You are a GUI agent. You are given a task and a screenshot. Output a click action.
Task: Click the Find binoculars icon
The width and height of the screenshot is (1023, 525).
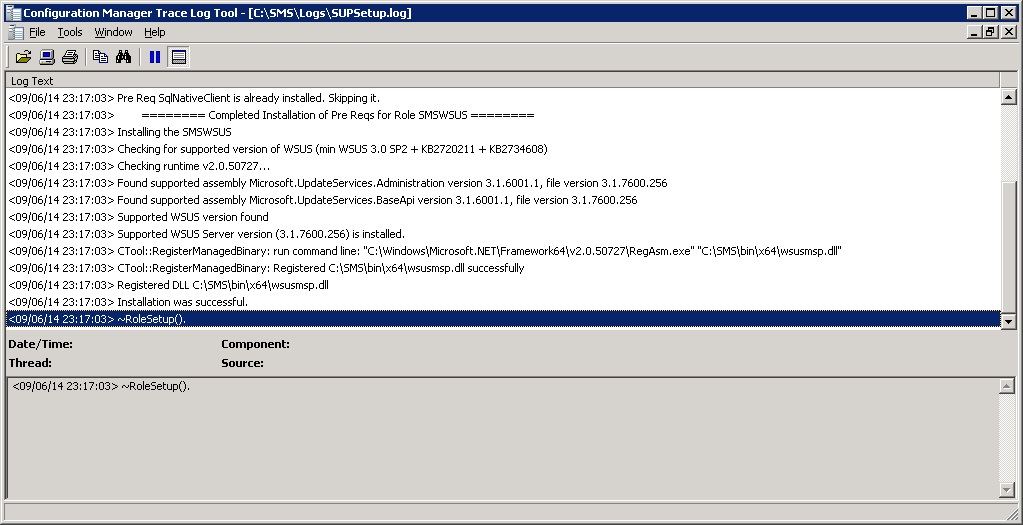[x=123, y=57]
